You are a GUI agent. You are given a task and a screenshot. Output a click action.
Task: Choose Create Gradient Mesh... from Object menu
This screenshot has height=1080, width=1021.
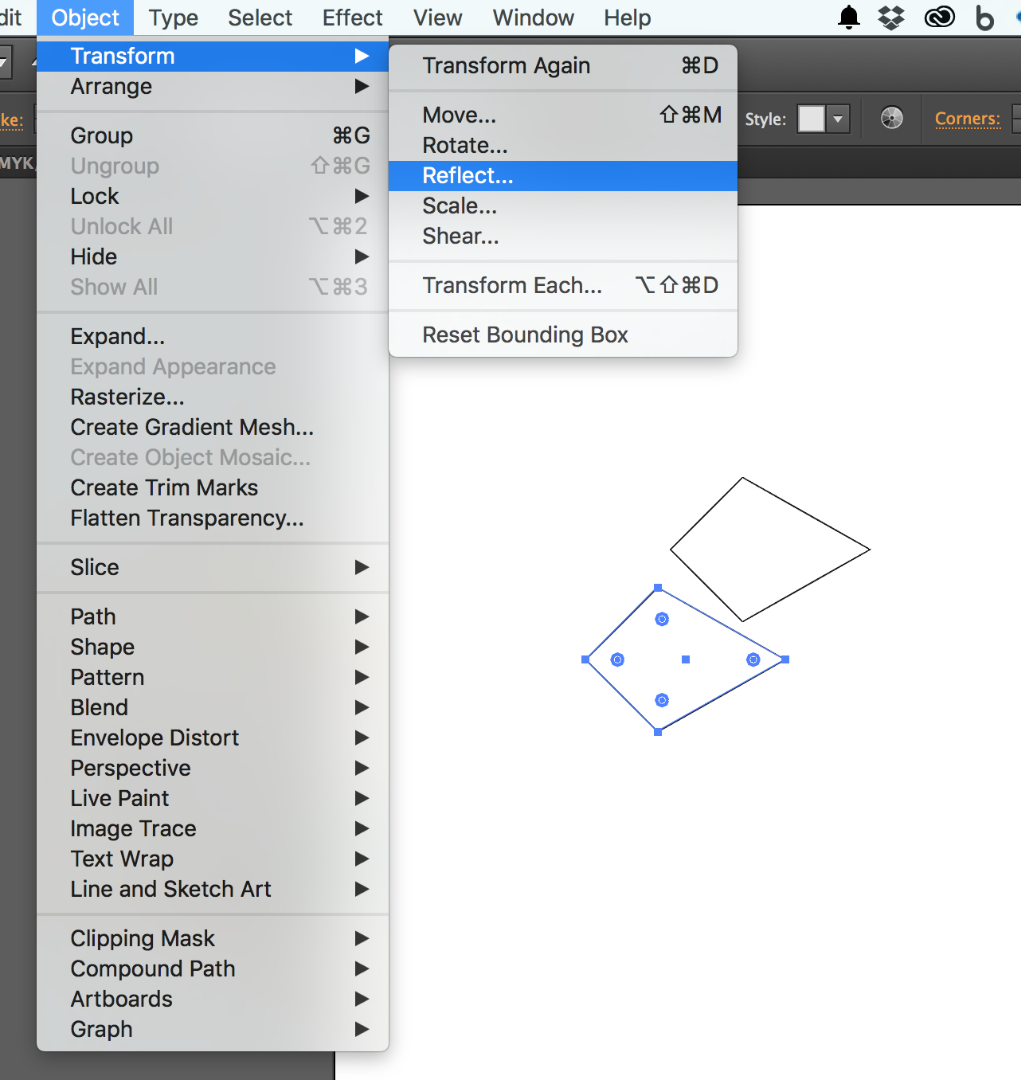tap(192, 427)
